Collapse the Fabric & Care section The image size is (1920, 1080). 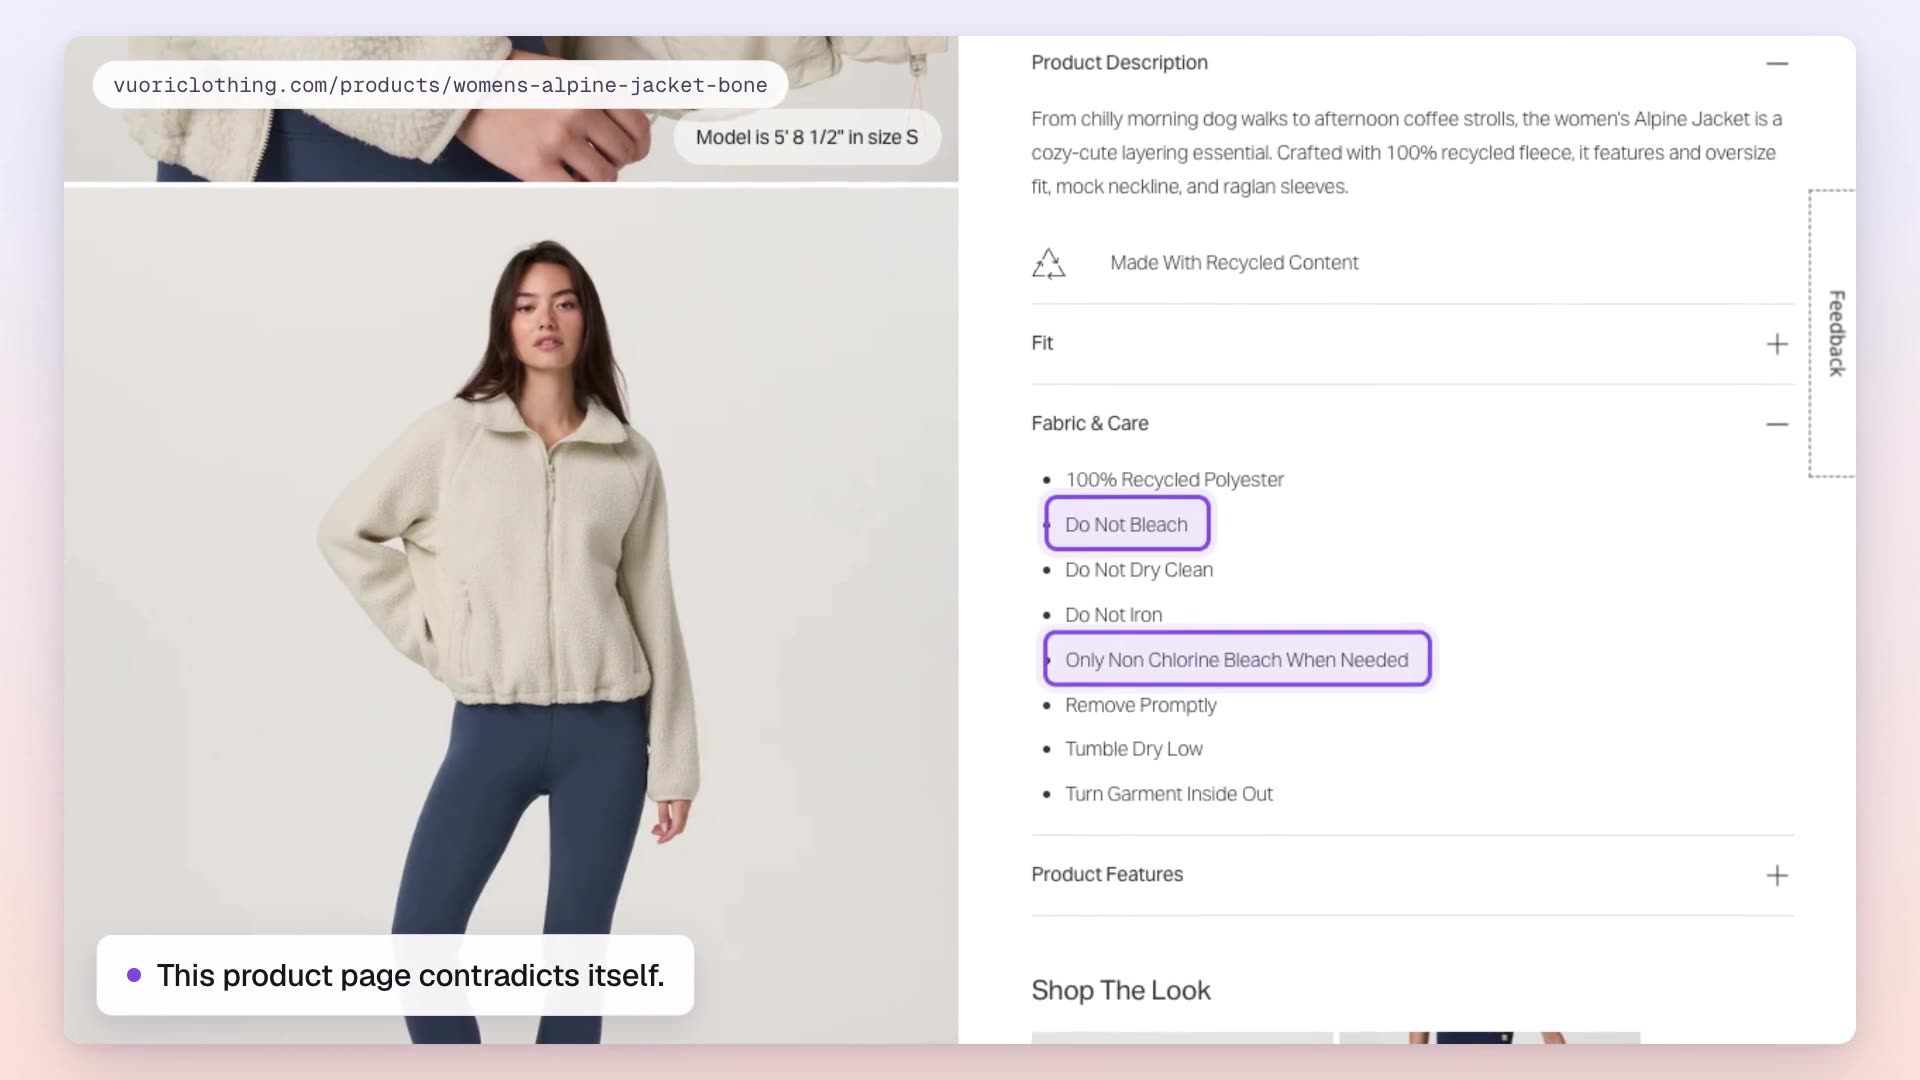1776,424
